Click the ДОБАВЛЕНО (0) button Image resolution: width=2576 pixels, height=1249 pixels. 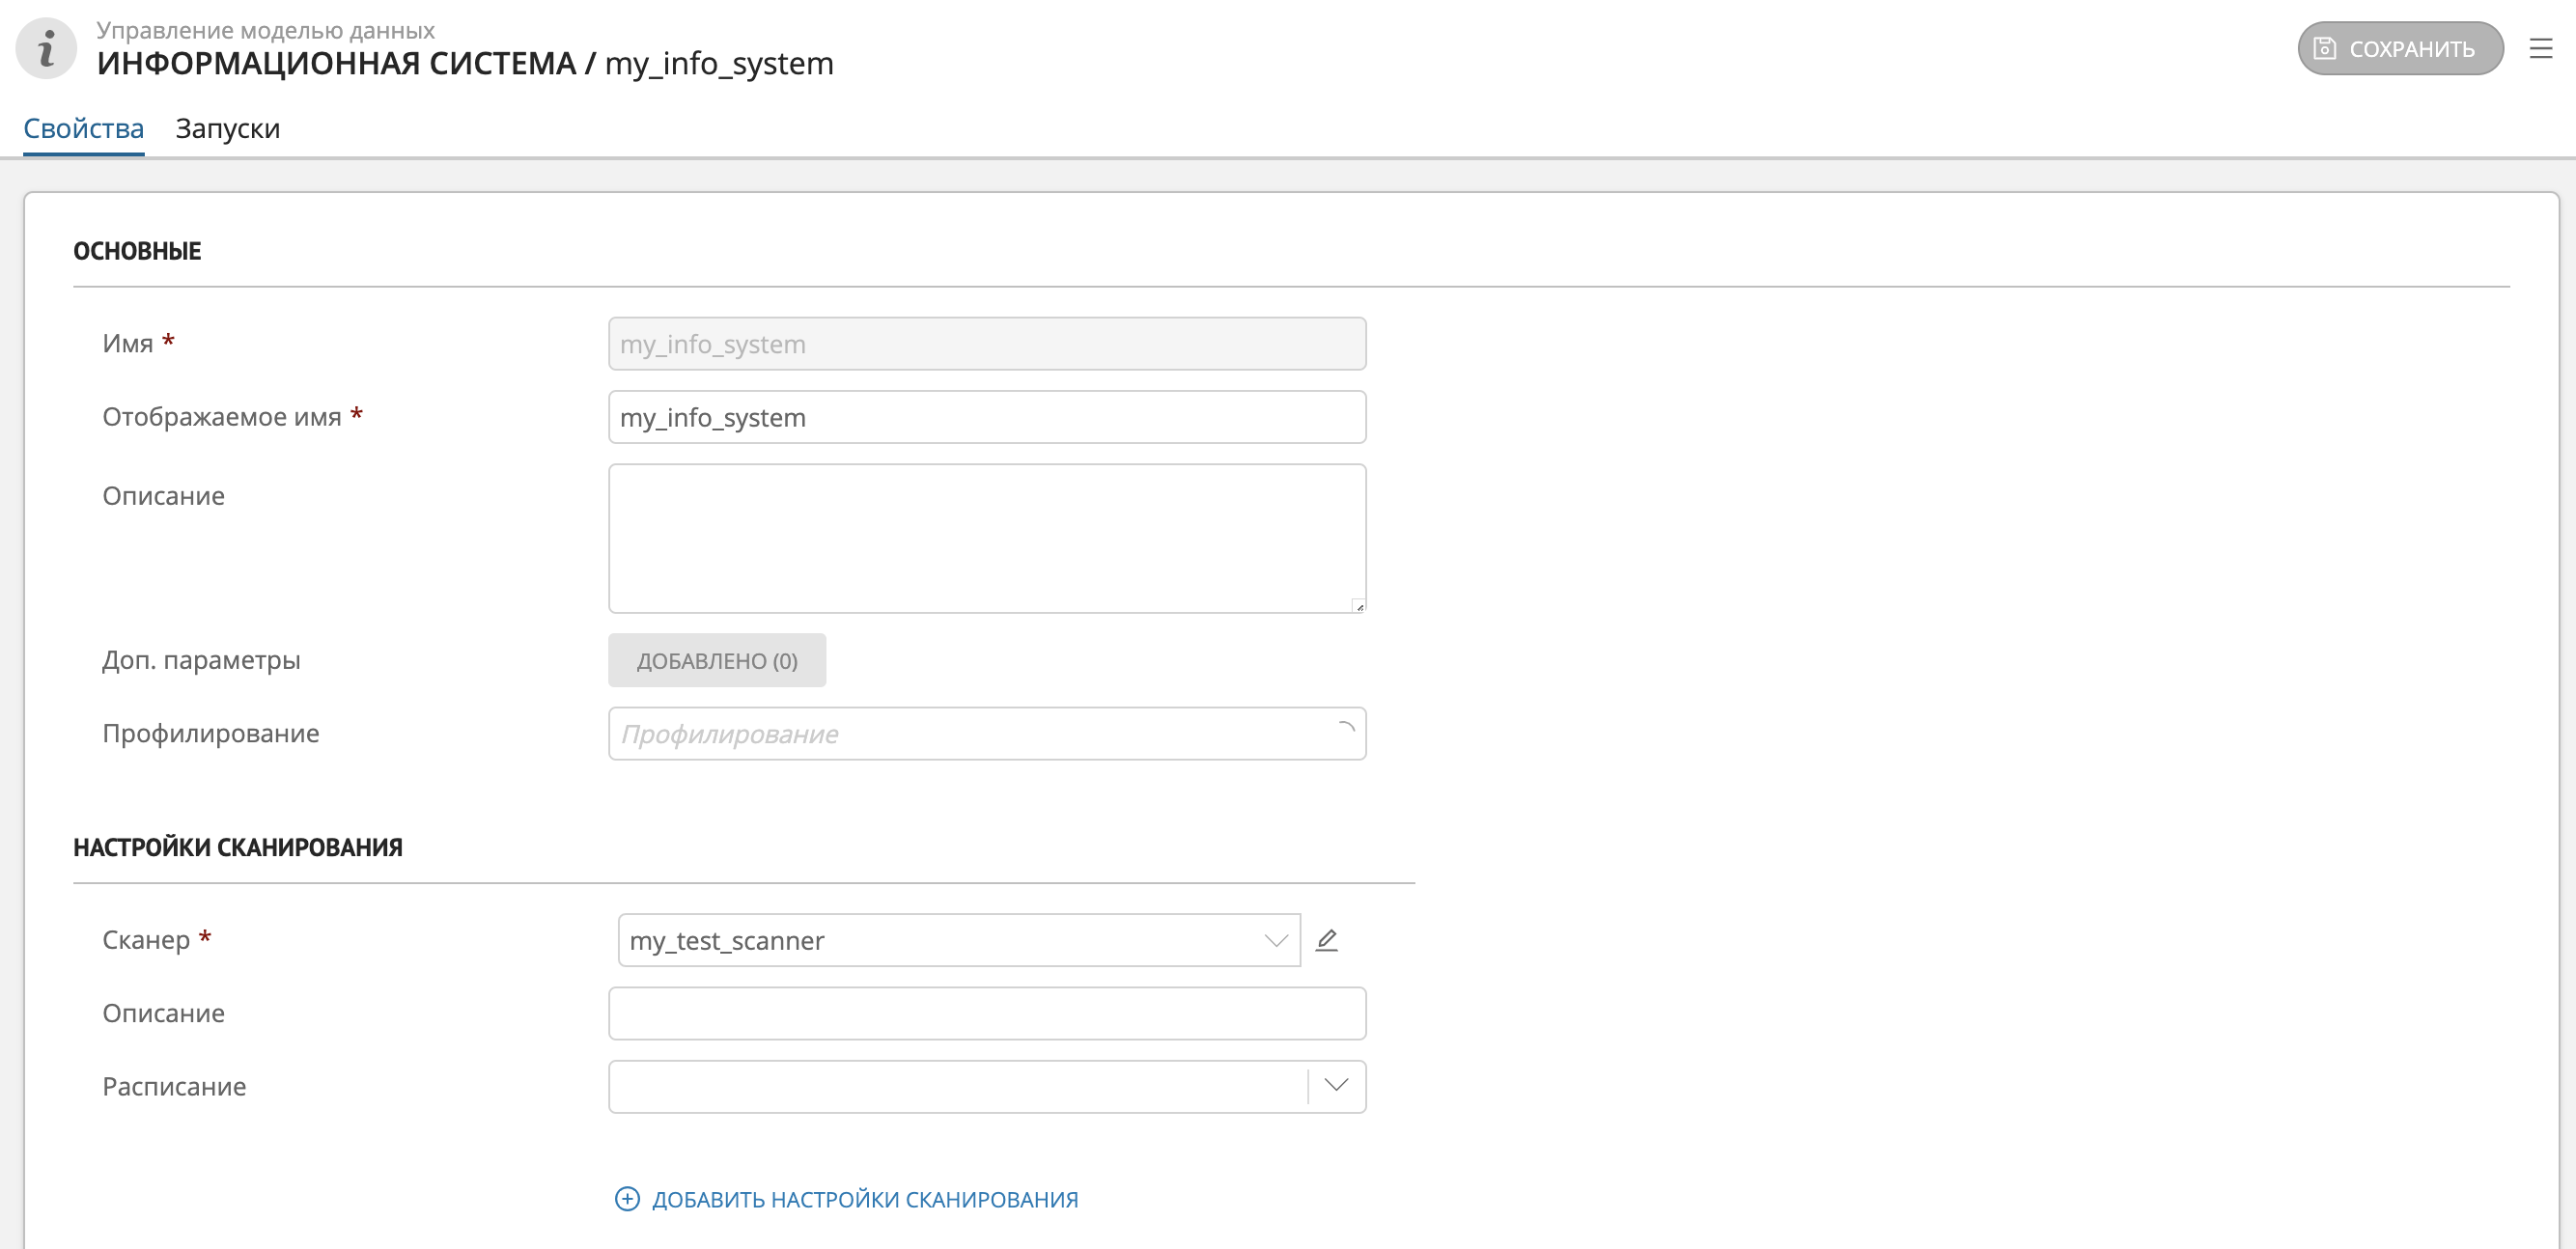(716, 660)
